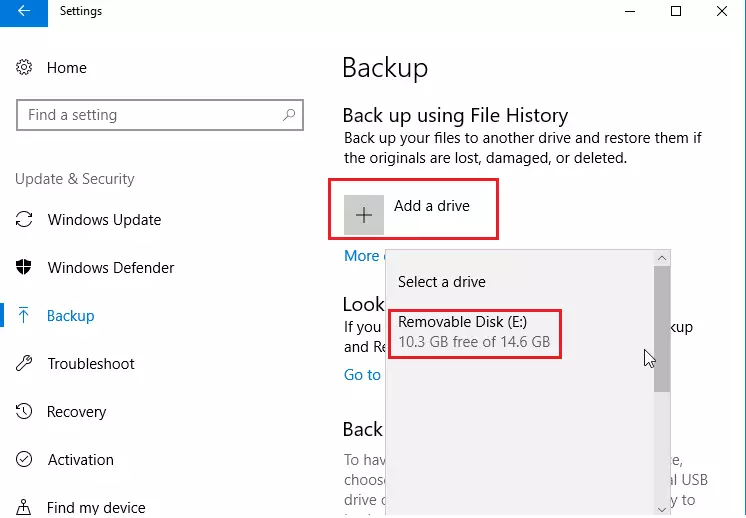Click the drive list scrollbar thumb
This screenshot has height=518, width=746.
point(662,329)
